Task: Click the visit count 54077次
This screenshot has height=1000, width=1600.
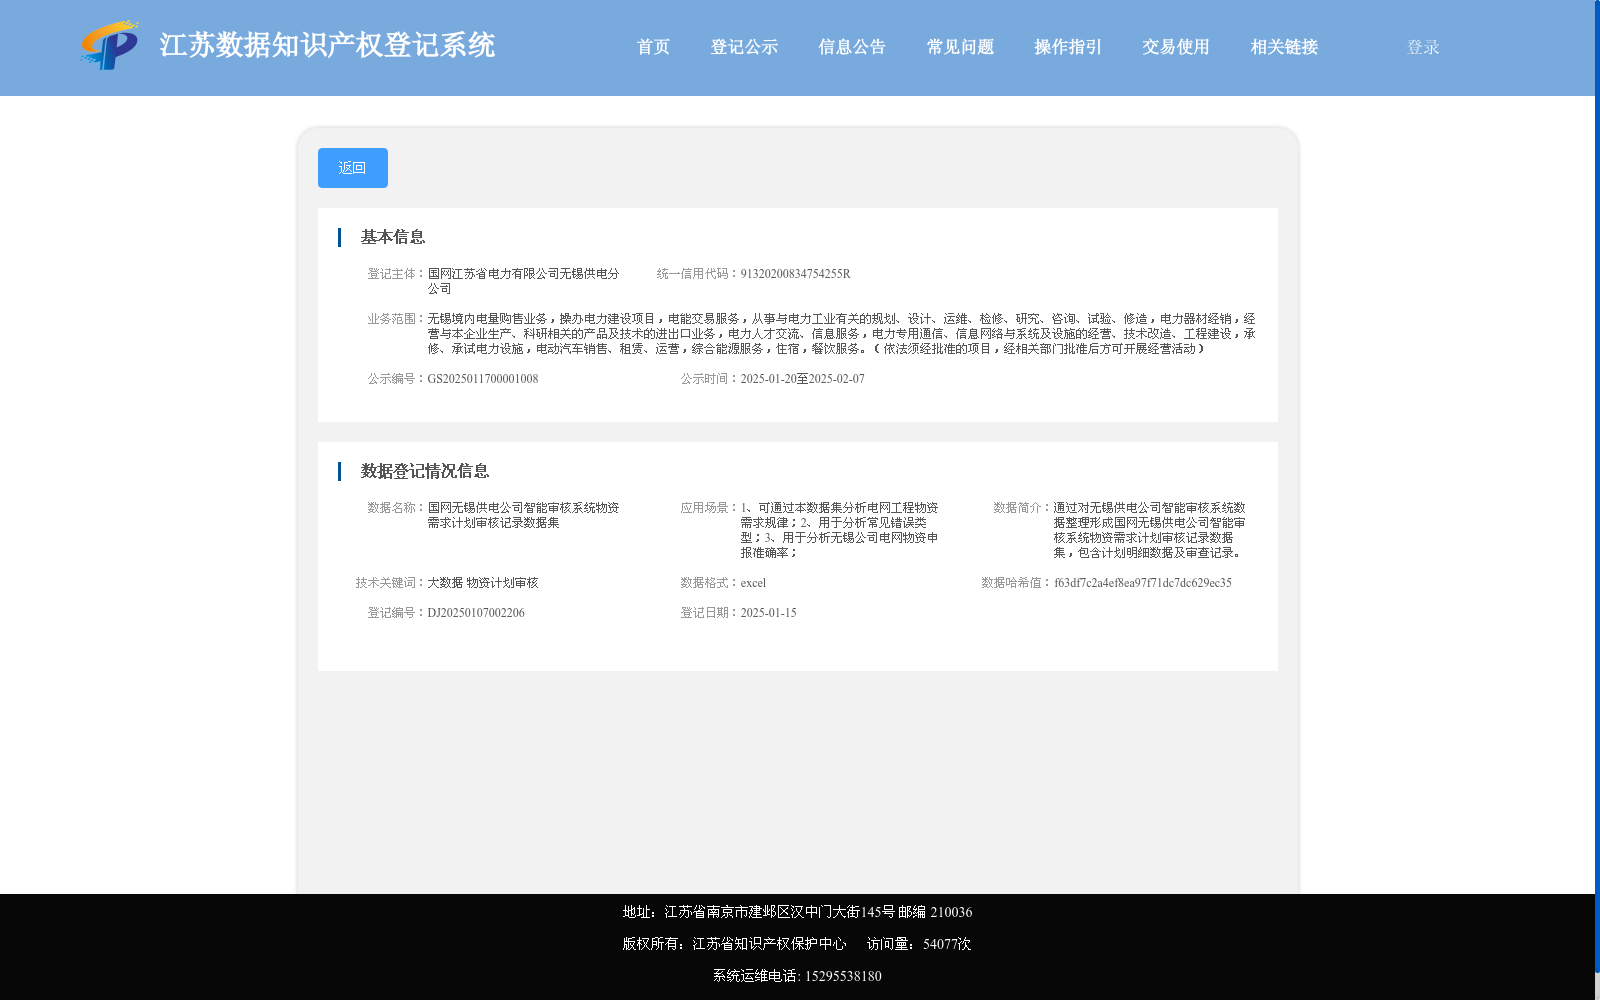Action: pos(947,944)
